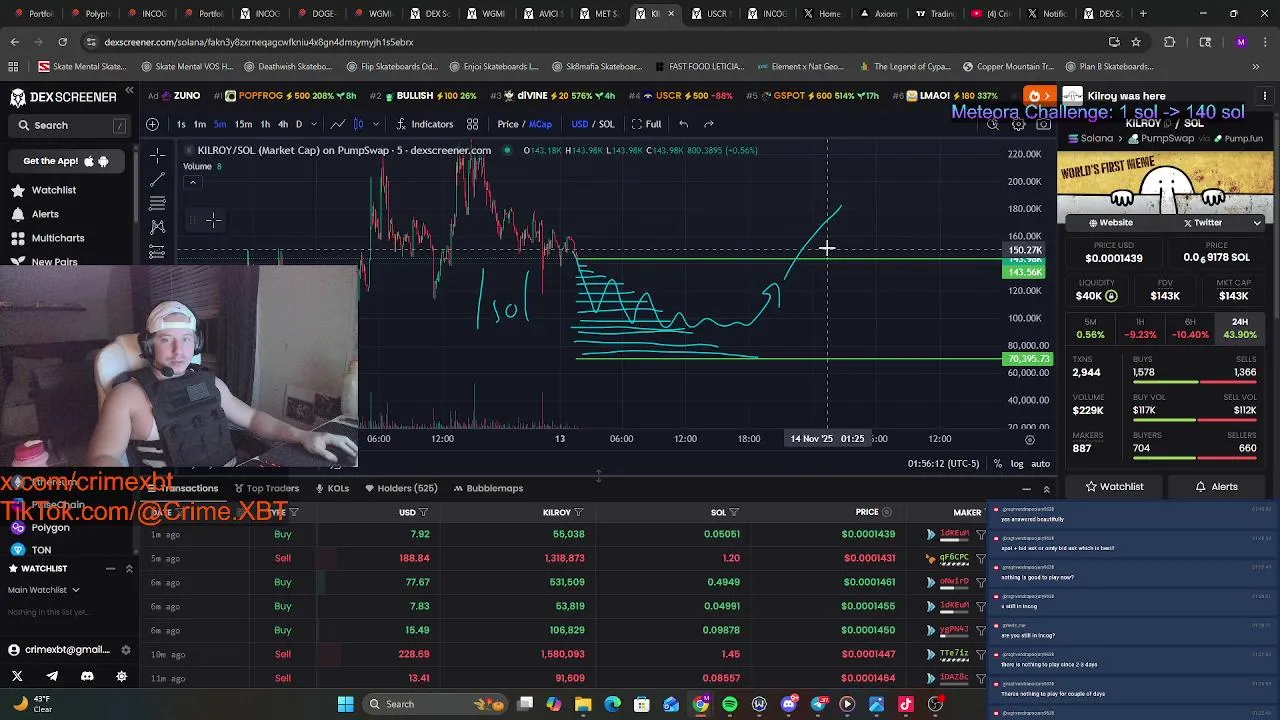Click the Redo arrow in chart toolbar
1280x720 pixels.
coord(709,124)
